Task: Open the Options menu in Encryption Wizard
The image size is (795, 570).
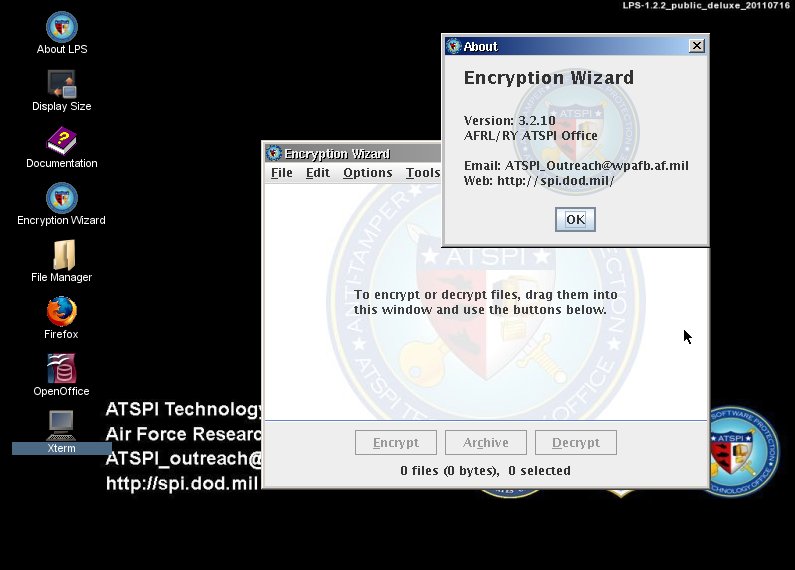Action: 368,173
